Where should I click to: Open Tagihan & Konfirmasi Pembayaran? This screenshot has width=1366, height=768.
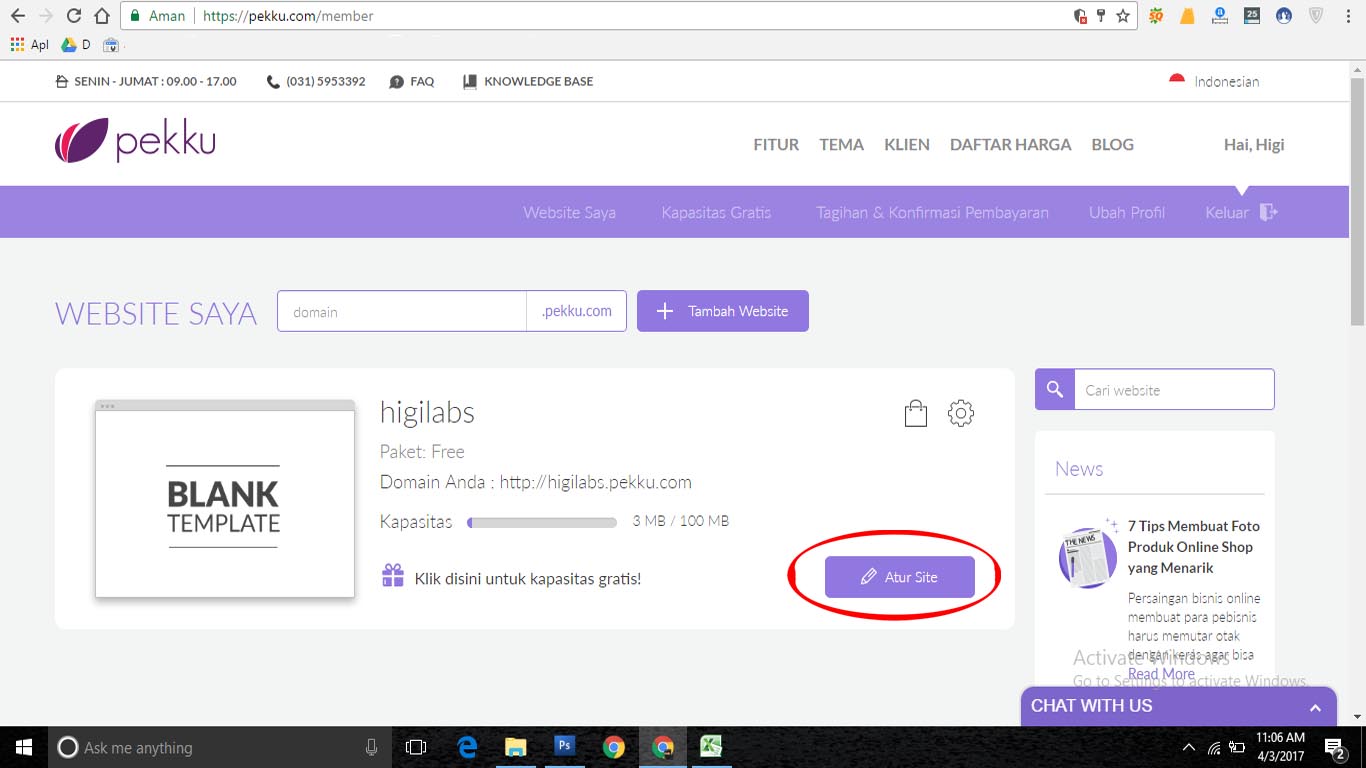(932, 212)
